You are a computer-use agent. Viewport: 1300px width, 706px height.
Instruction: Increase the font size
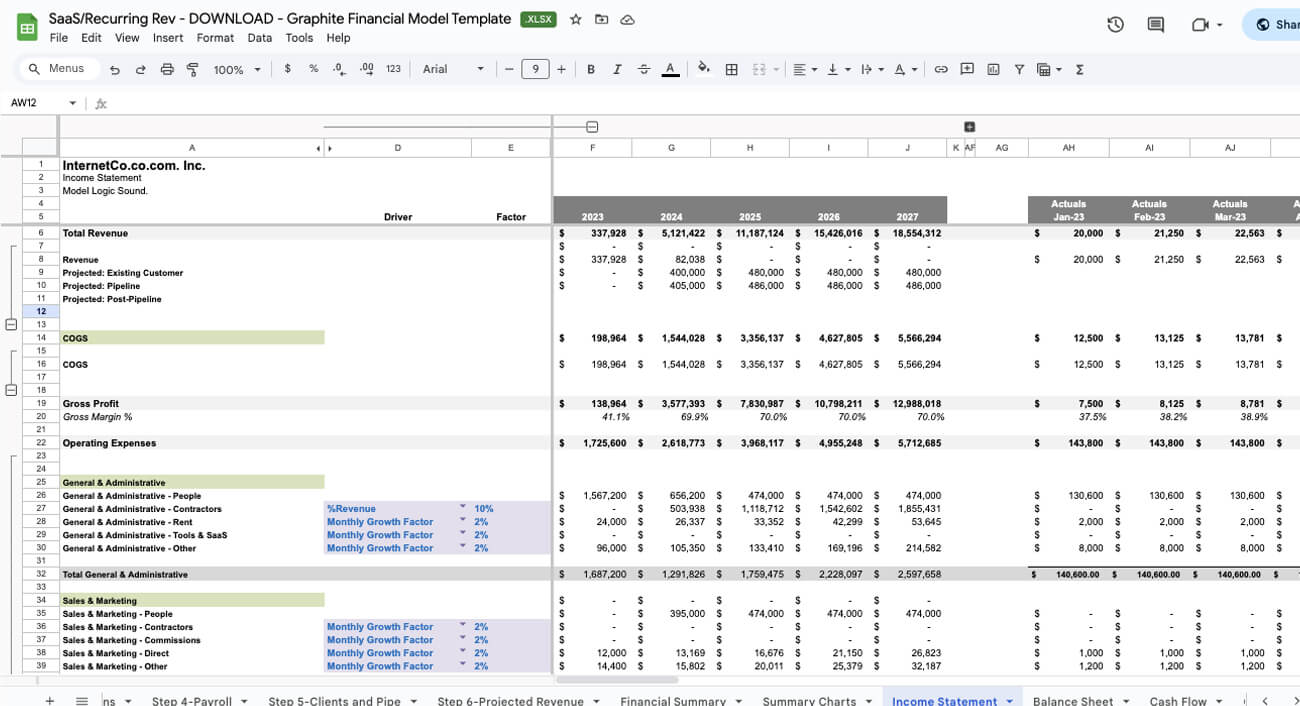pyautogui.click(x=561, y=69)
